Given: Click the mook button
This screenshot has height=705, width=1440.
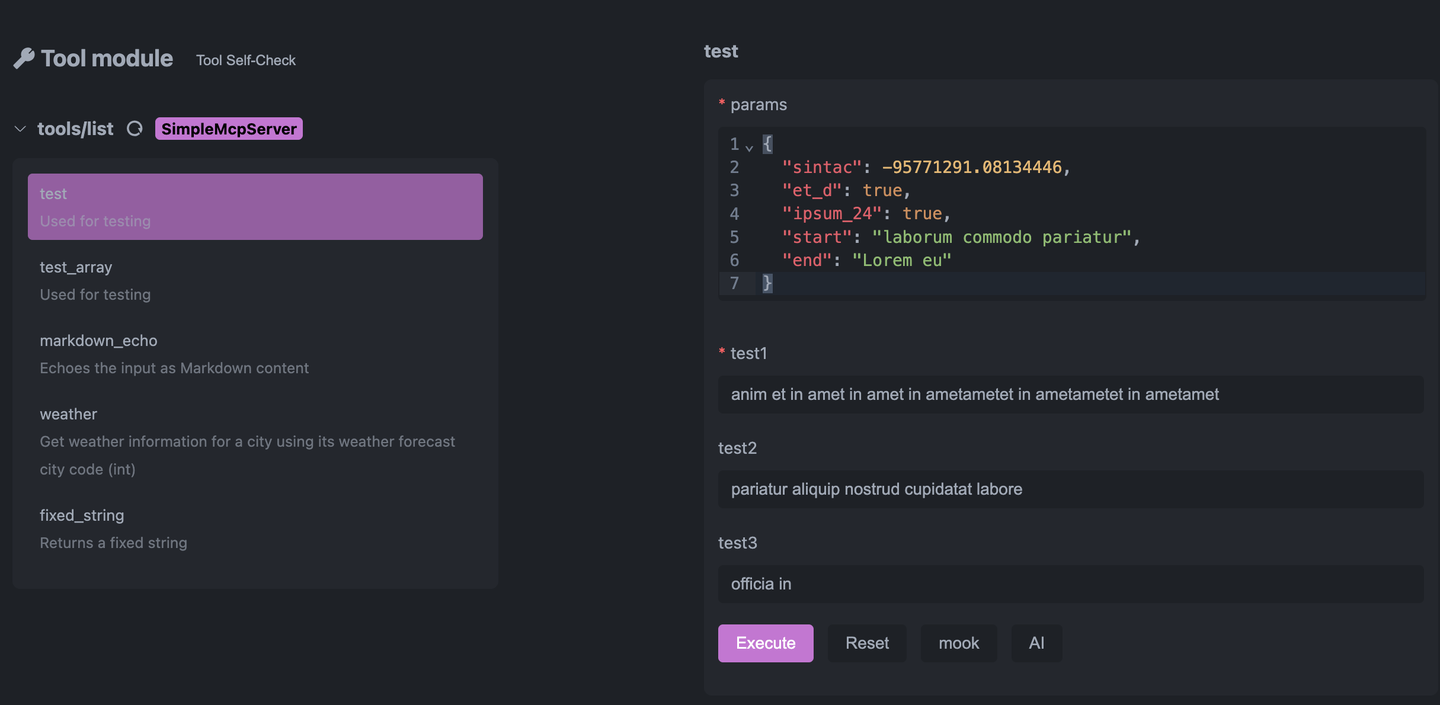Looking at the screenshot, I should click(x=959, y=643).
